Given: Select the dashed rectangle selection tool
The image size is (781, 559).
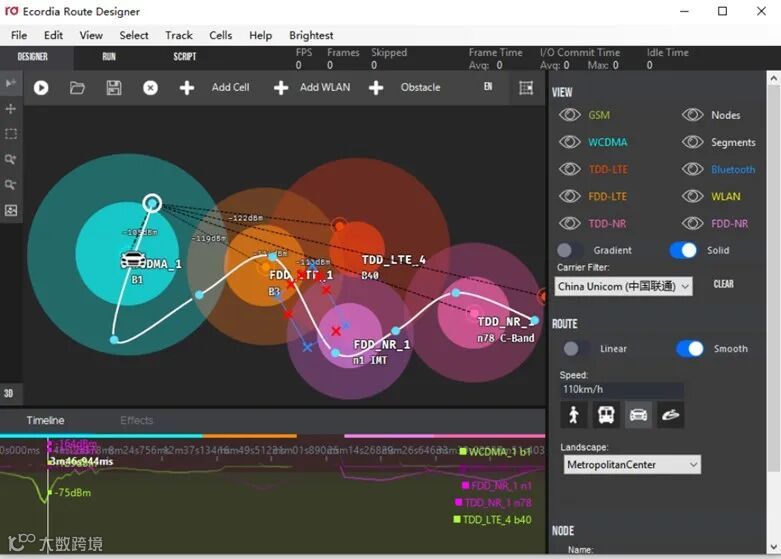Looking at the screenshot, I should [10, 134].
